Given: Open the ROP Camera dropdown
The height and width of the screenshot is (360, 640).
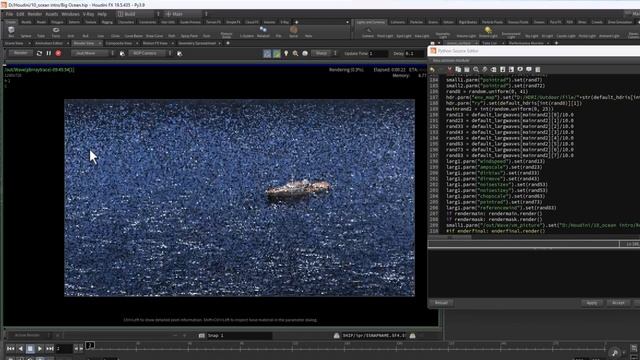Looking at the screenshot, I should (150, 53).
